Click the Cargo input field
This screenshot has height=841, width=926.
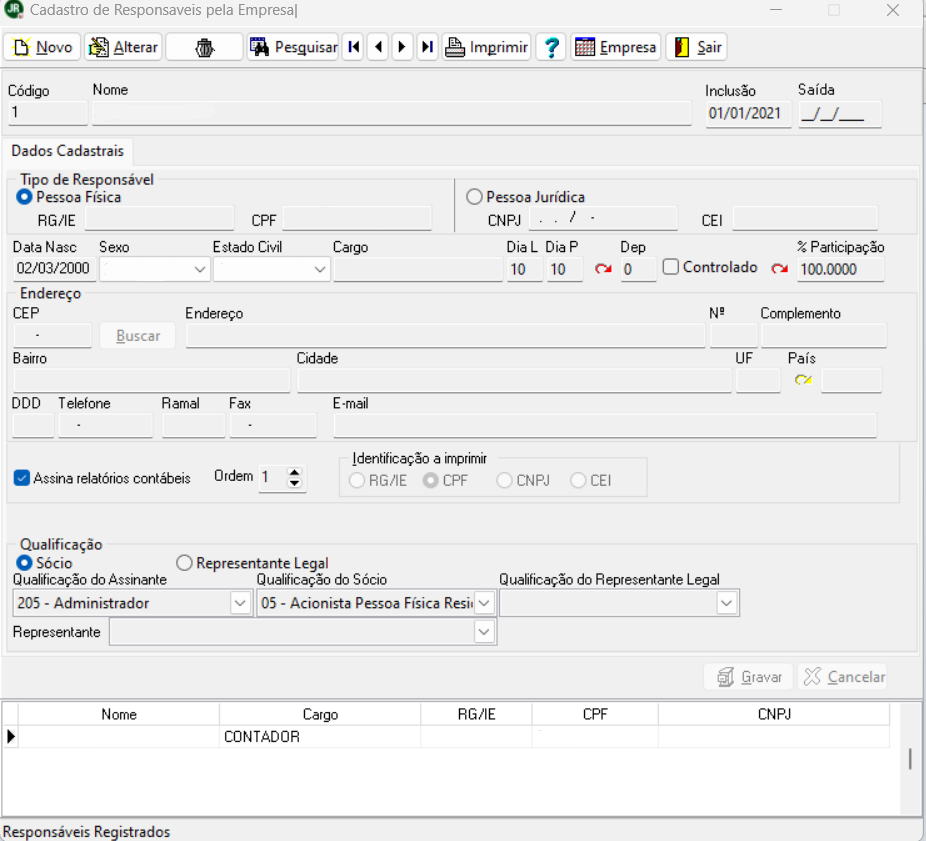coord(418,269)
